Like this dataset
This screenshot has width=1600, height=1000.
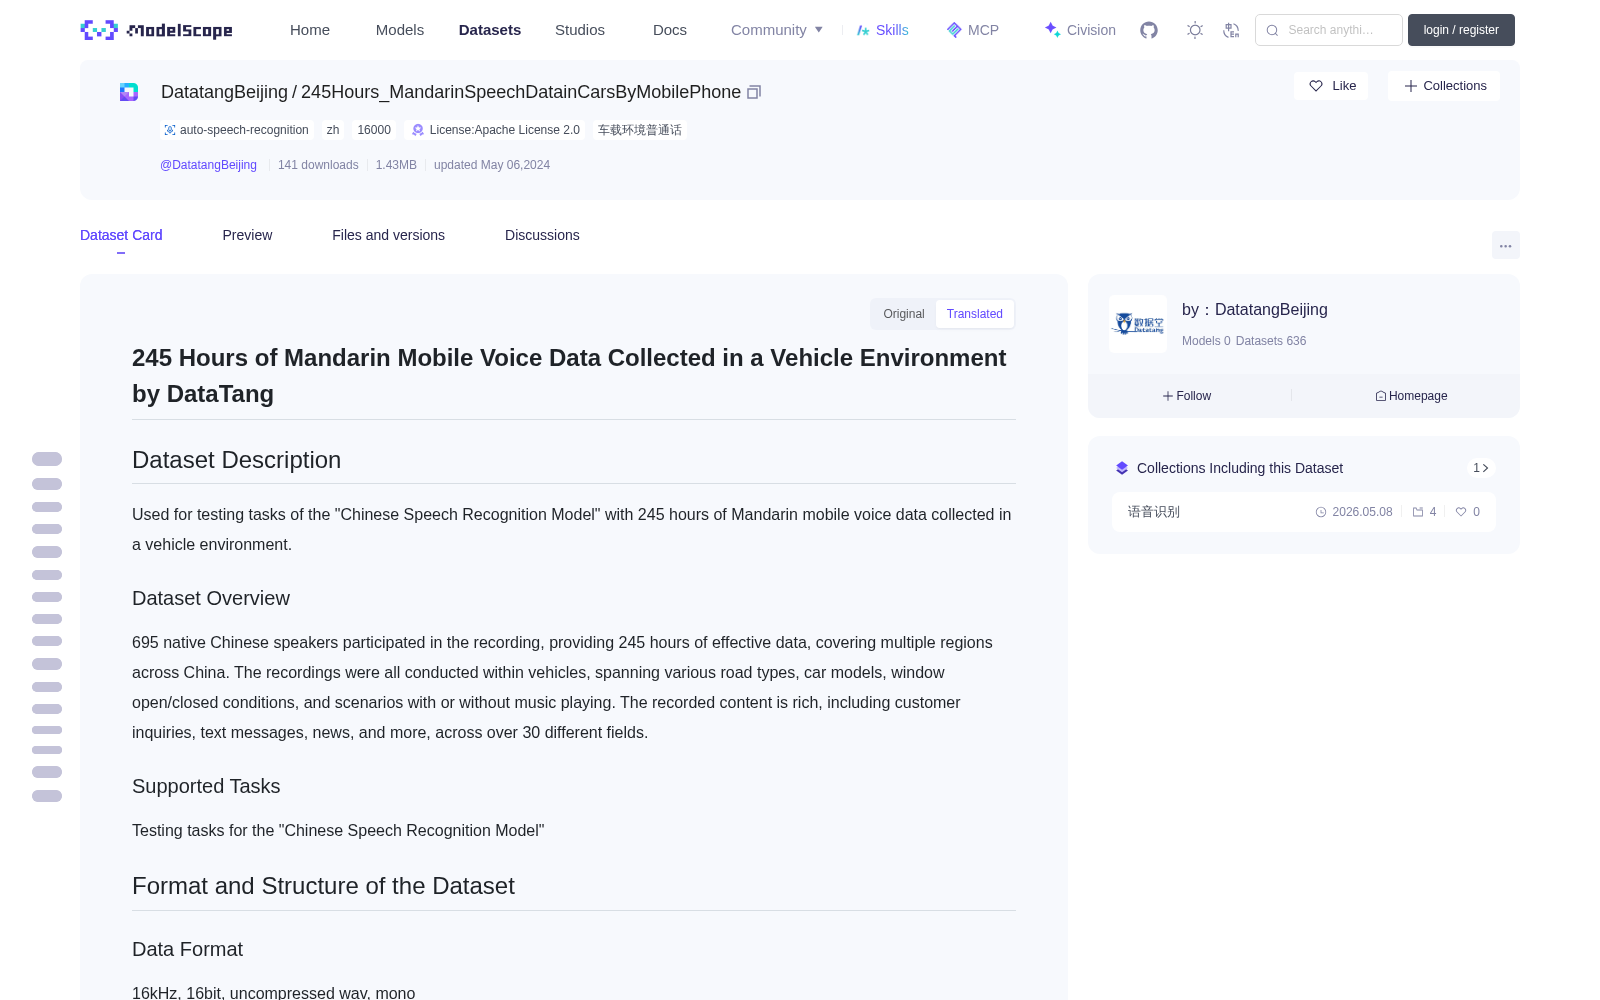click(1332, 86)
